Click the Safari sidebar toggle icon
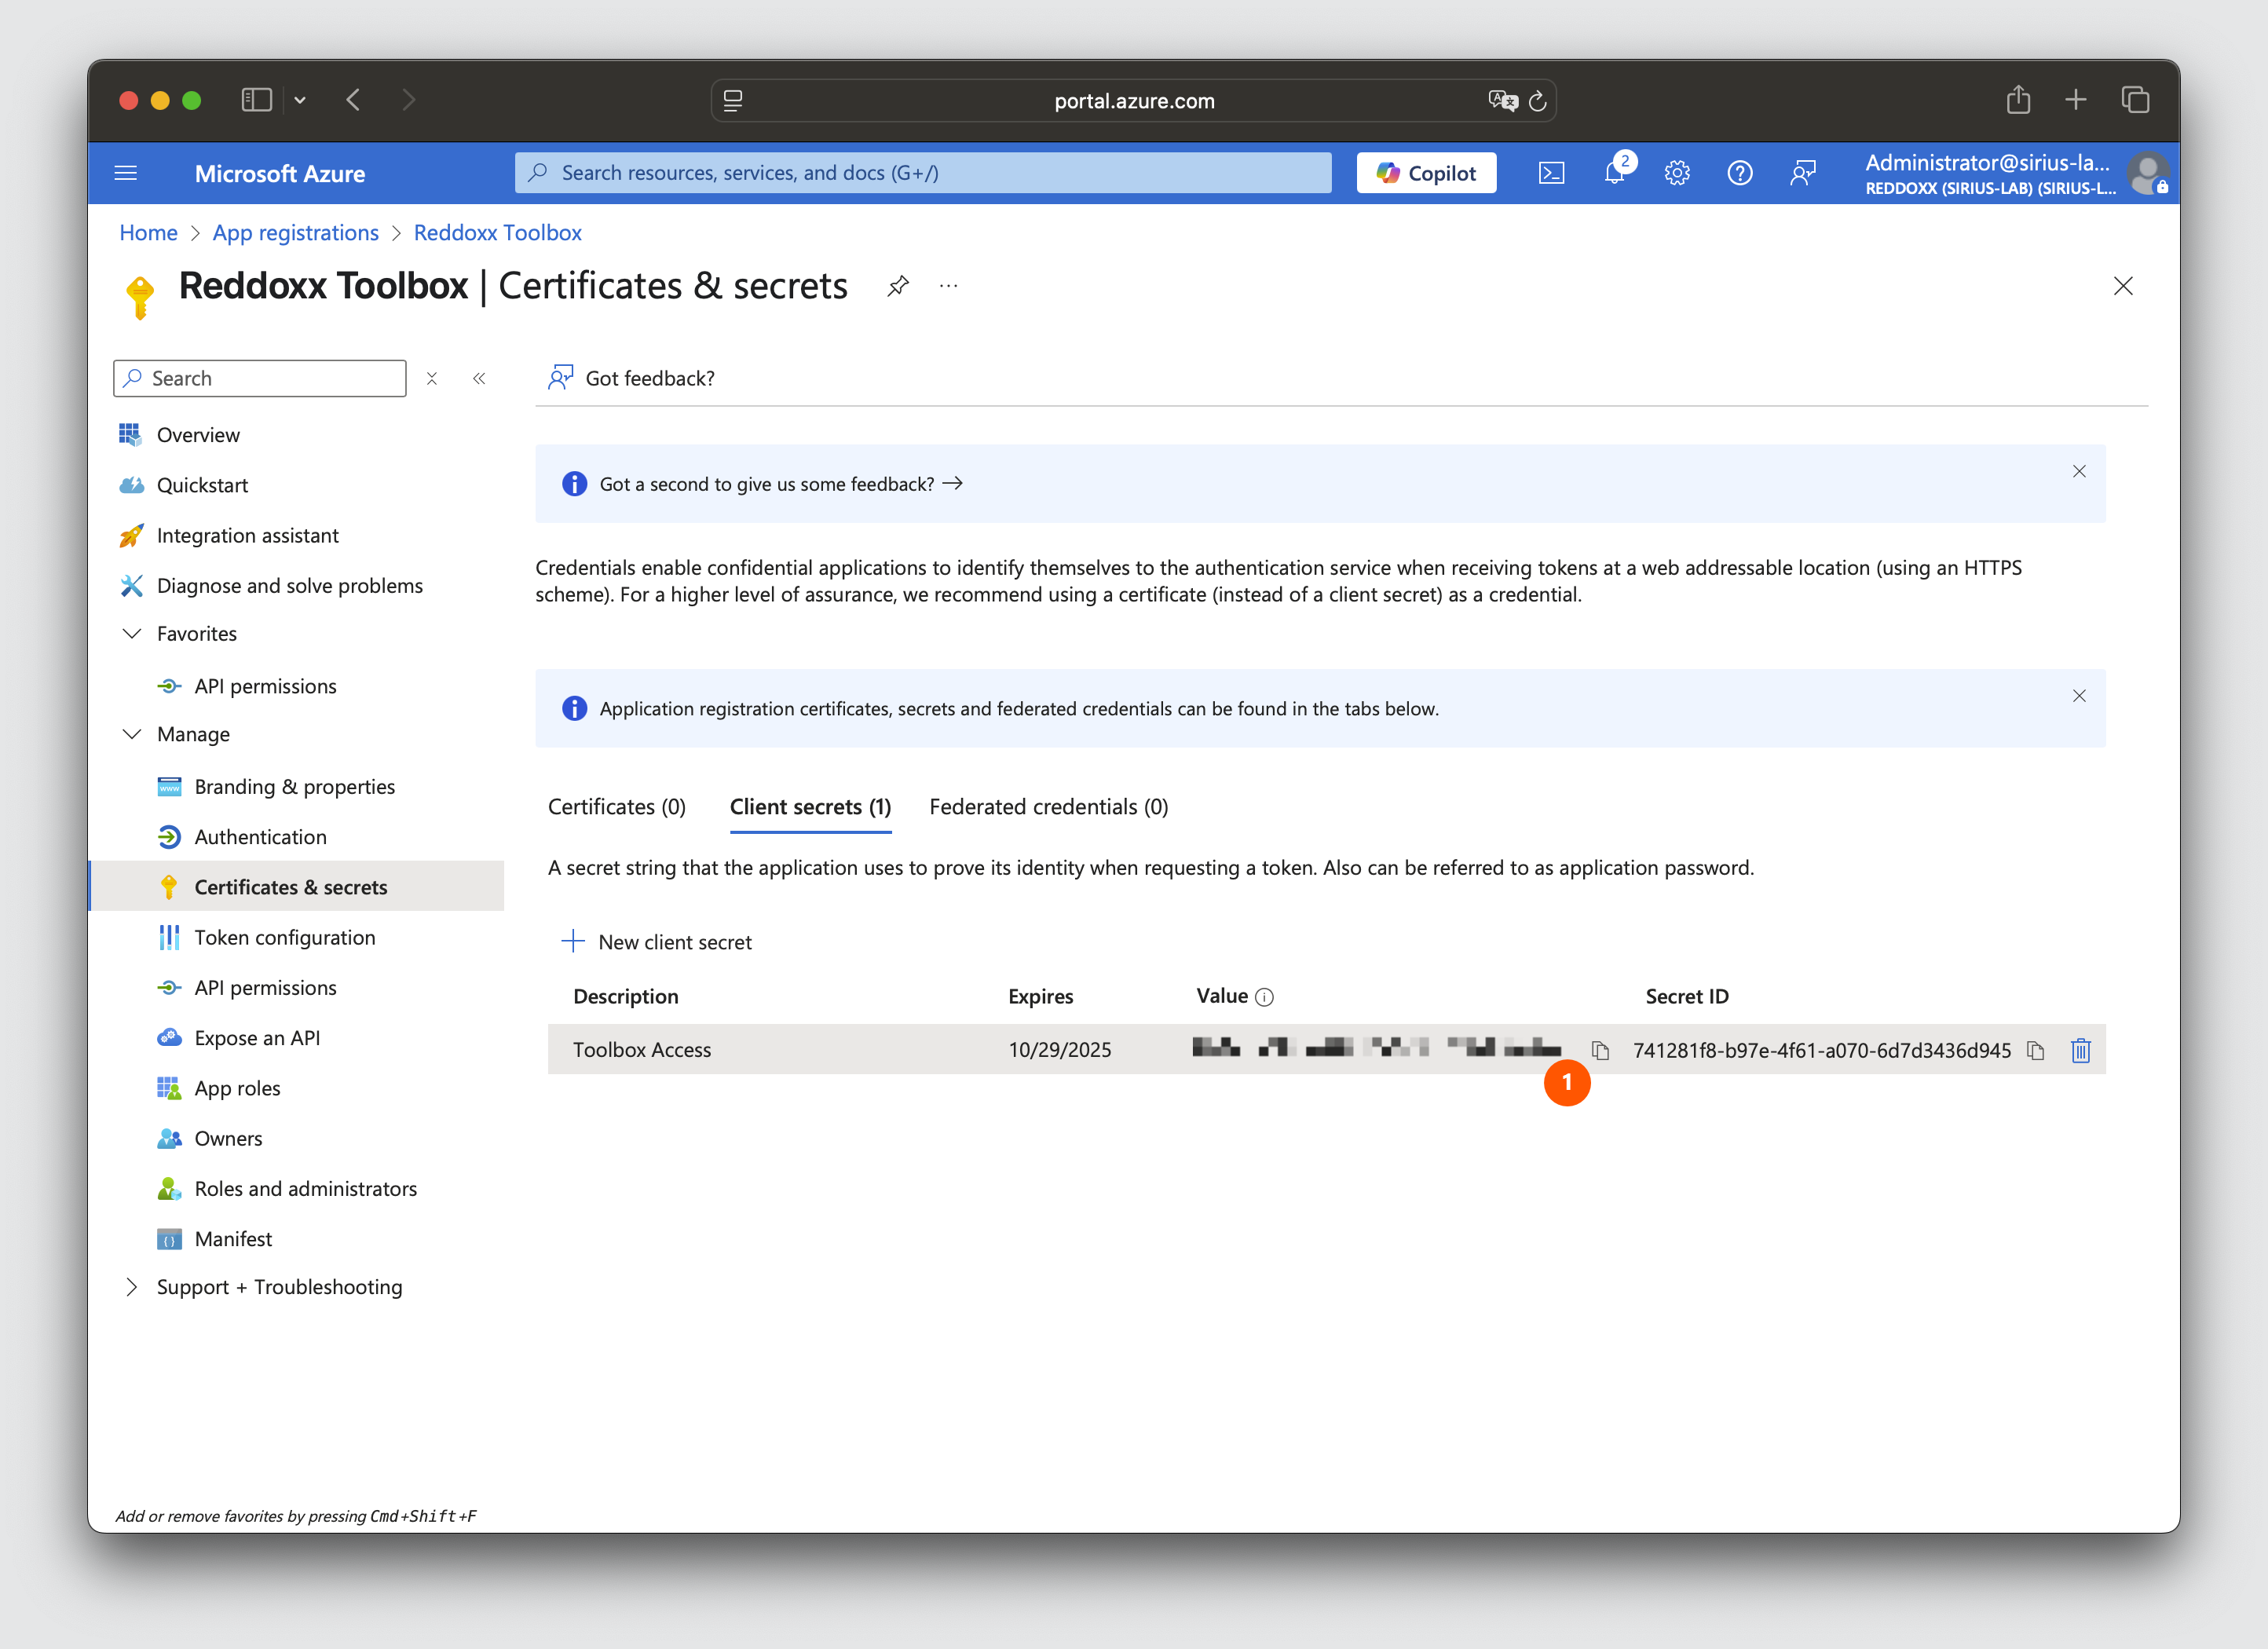The image size is (2268, 1649). coord(257,100)
